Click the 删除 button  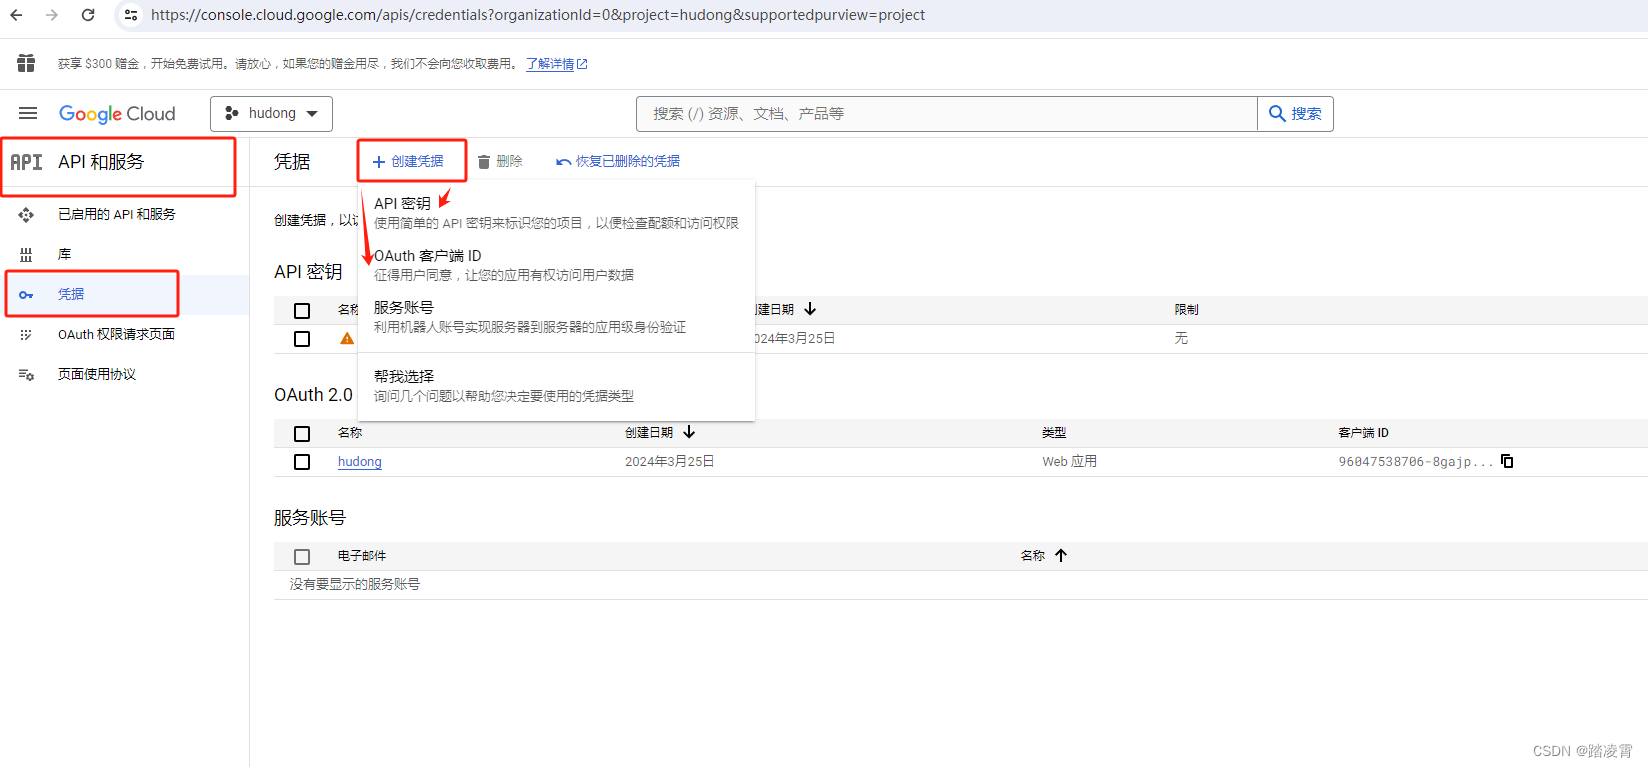point(499,161)
